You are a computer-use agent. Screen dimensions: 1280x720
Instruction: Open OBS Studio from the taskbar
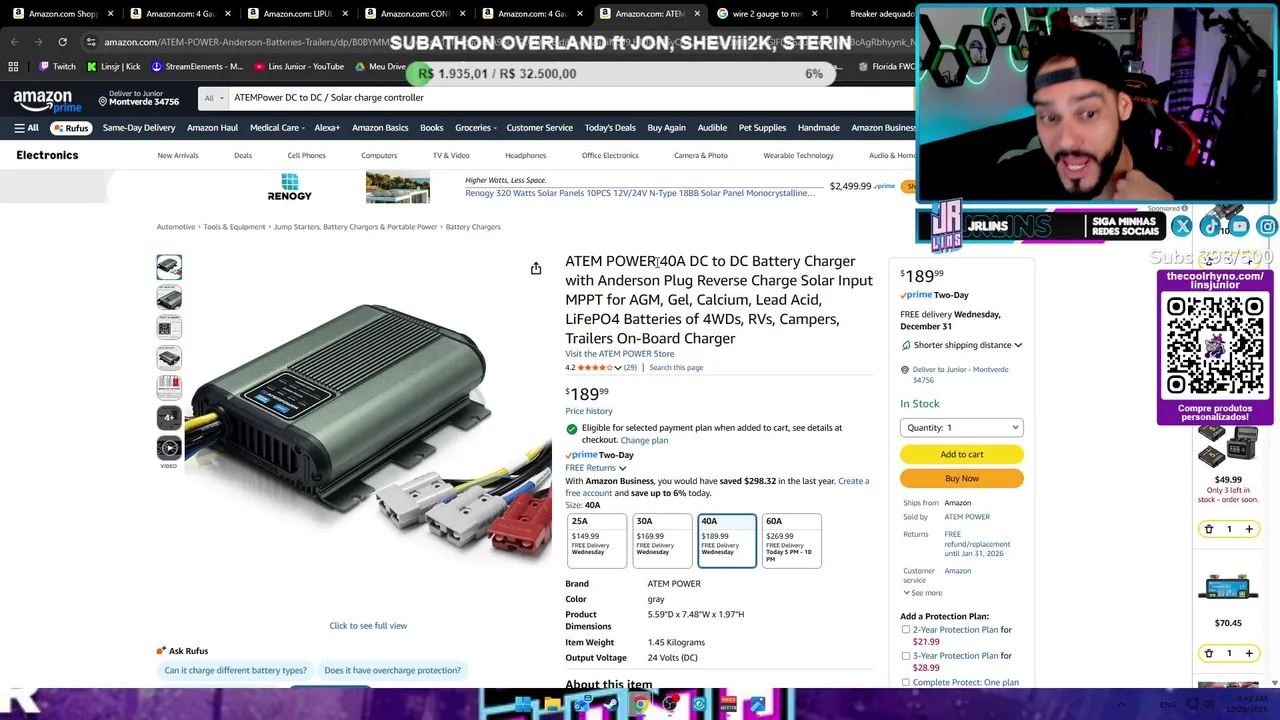[x=670, y=705]
